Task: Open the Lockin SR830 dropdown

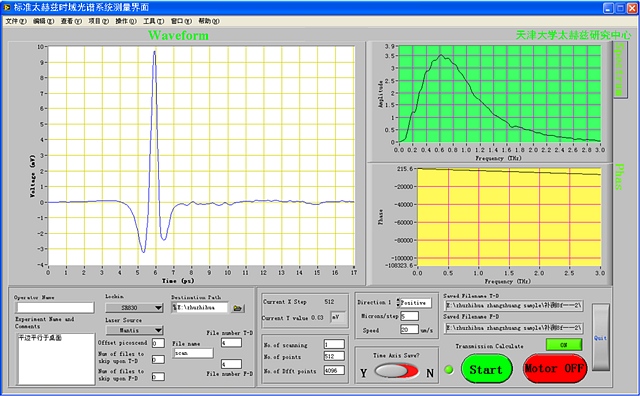Action: [x=134, y=307]
